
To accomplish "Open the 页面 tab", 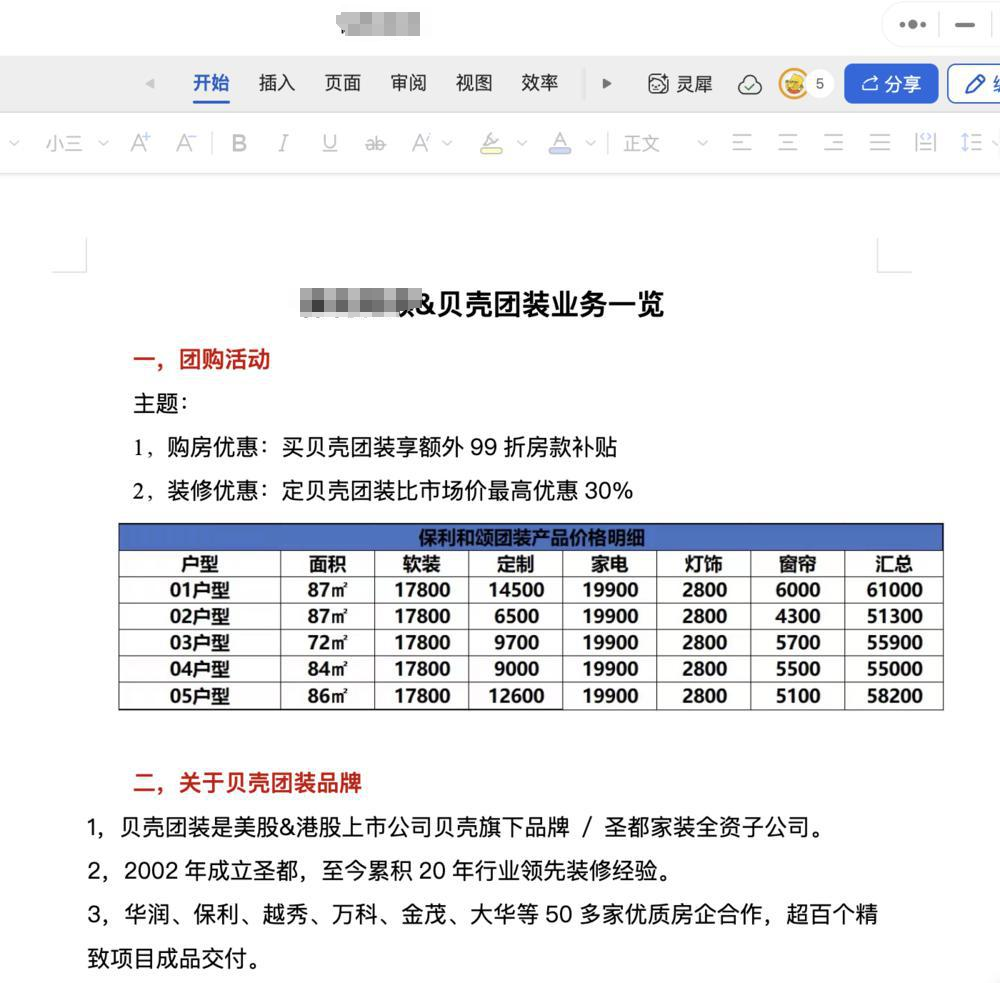I will [x=342, y=83].
